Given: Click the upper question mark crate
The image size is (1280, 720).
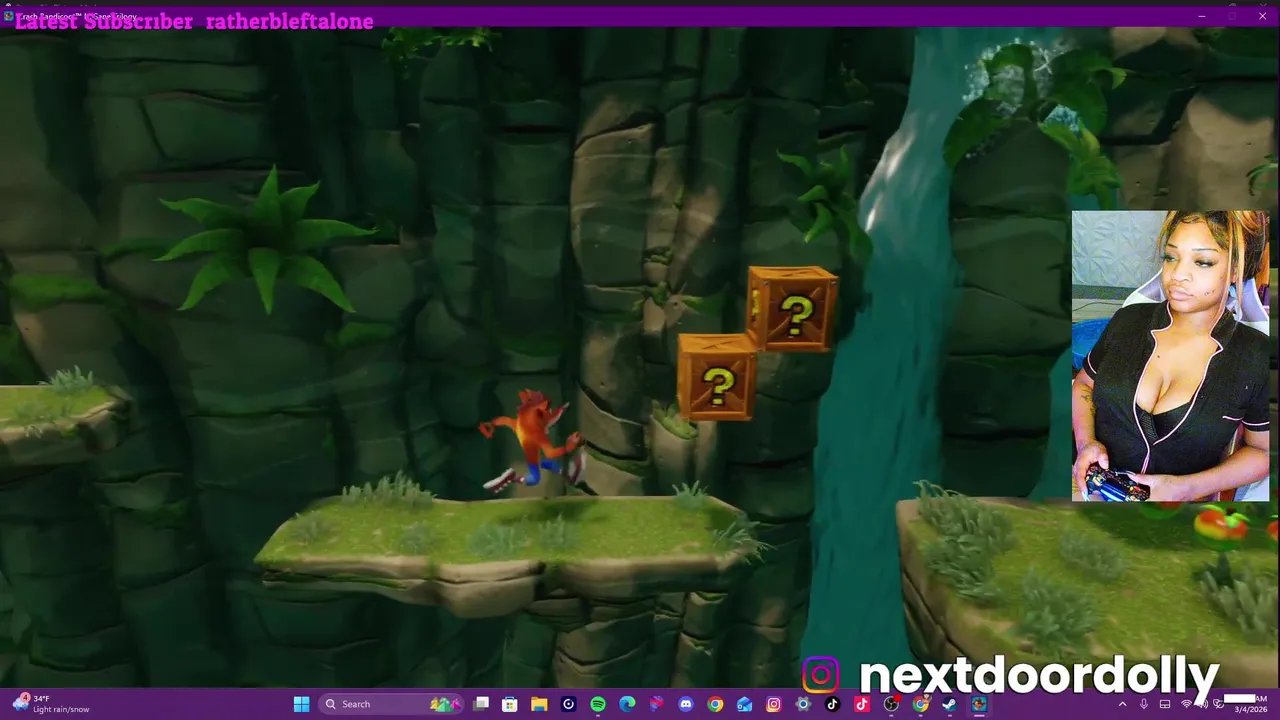Looking at the screenshot, I should [x=793, y=309].
